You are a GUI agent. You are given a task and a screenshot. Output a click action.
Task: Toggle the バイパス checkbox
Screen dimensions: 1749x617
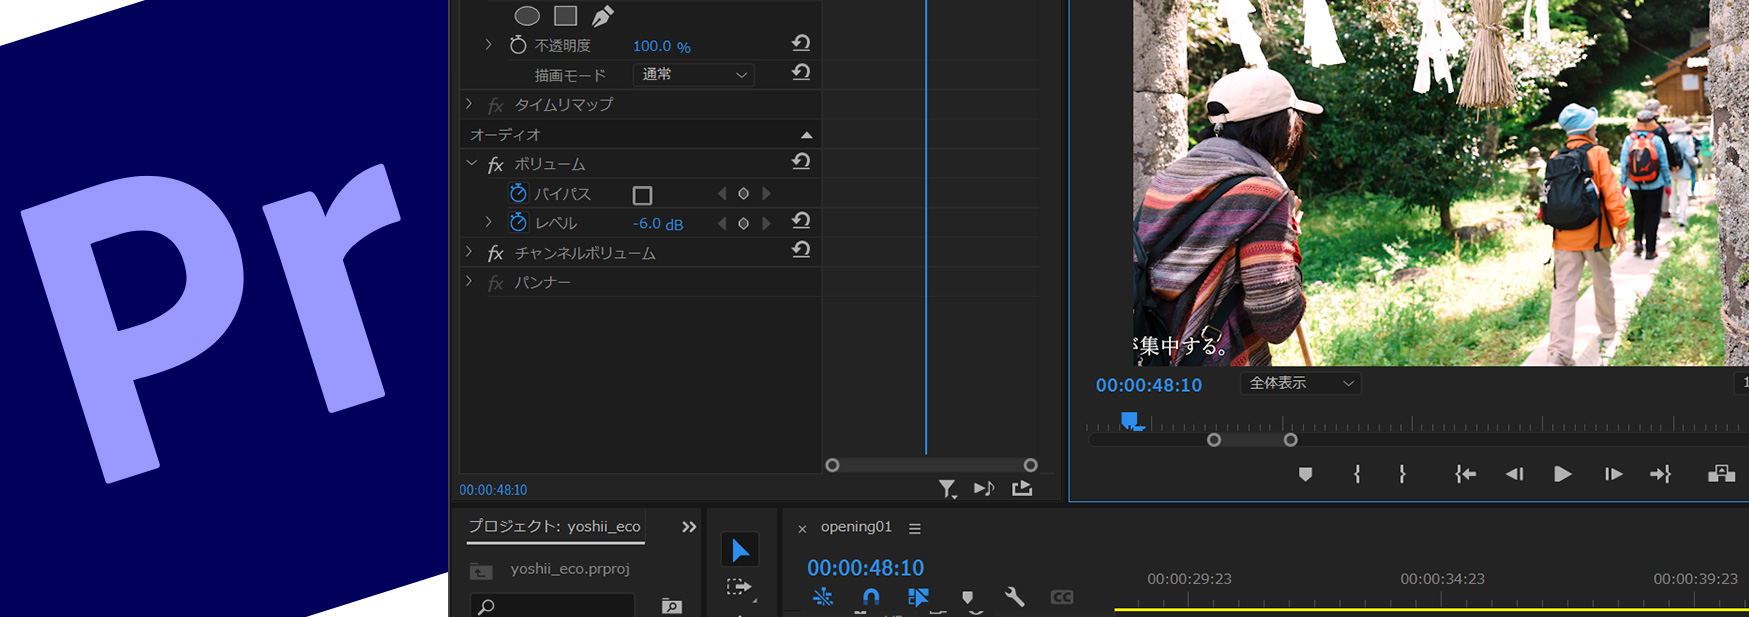tap(643, 195)
